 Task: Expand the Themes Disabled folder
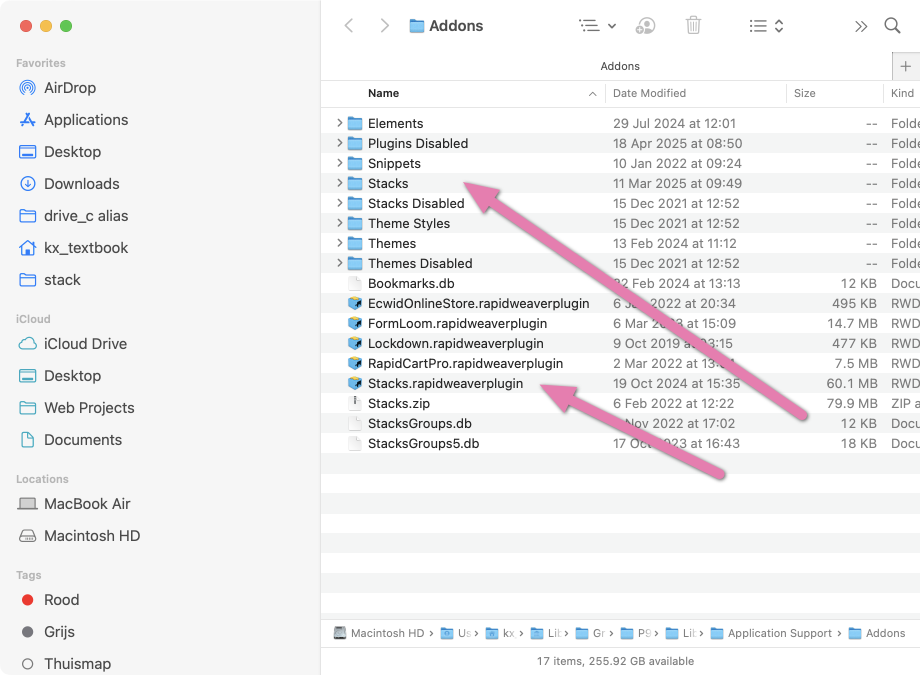tap(339, 262)
